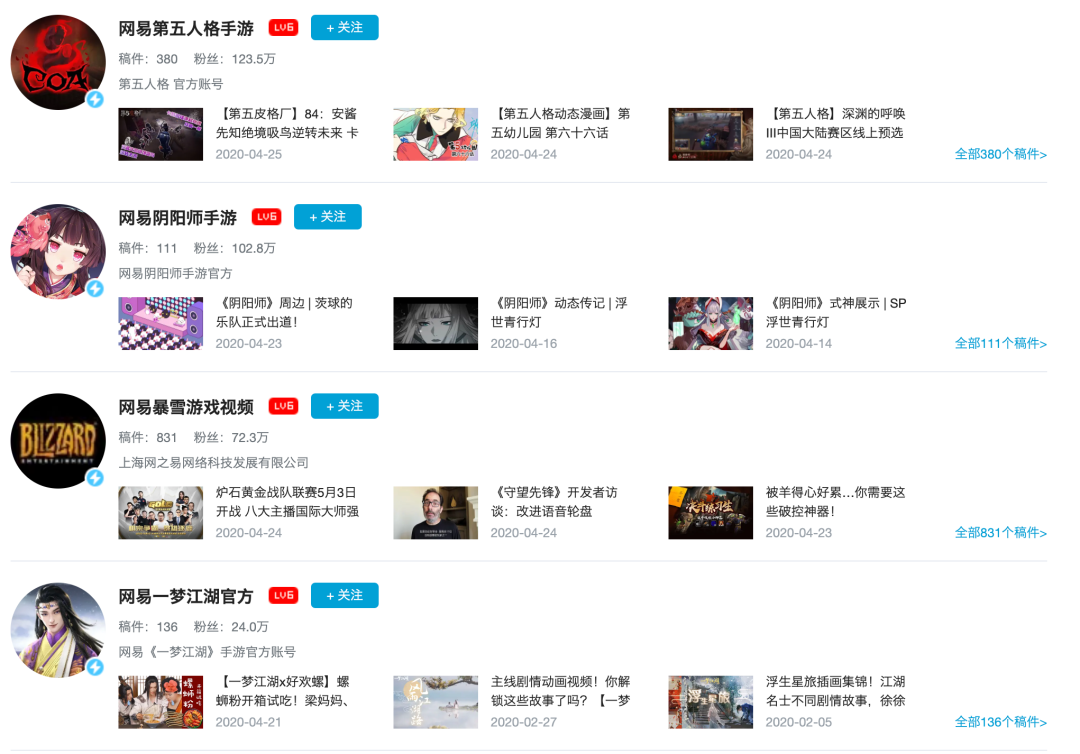Click 粉丝：102.8万 follower count
The width and height of the screenshot is (1080, 754).
234,249
